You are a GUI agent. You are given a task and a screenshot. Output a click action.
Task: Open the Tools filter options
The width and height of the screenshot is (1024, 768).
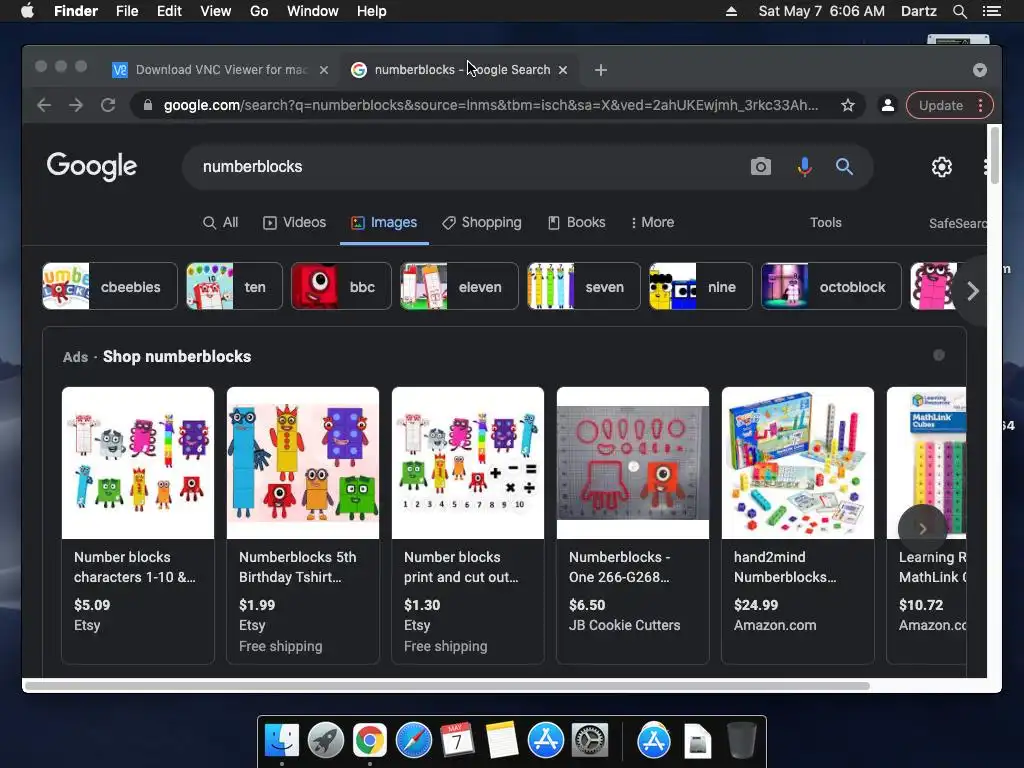[825, 223]
